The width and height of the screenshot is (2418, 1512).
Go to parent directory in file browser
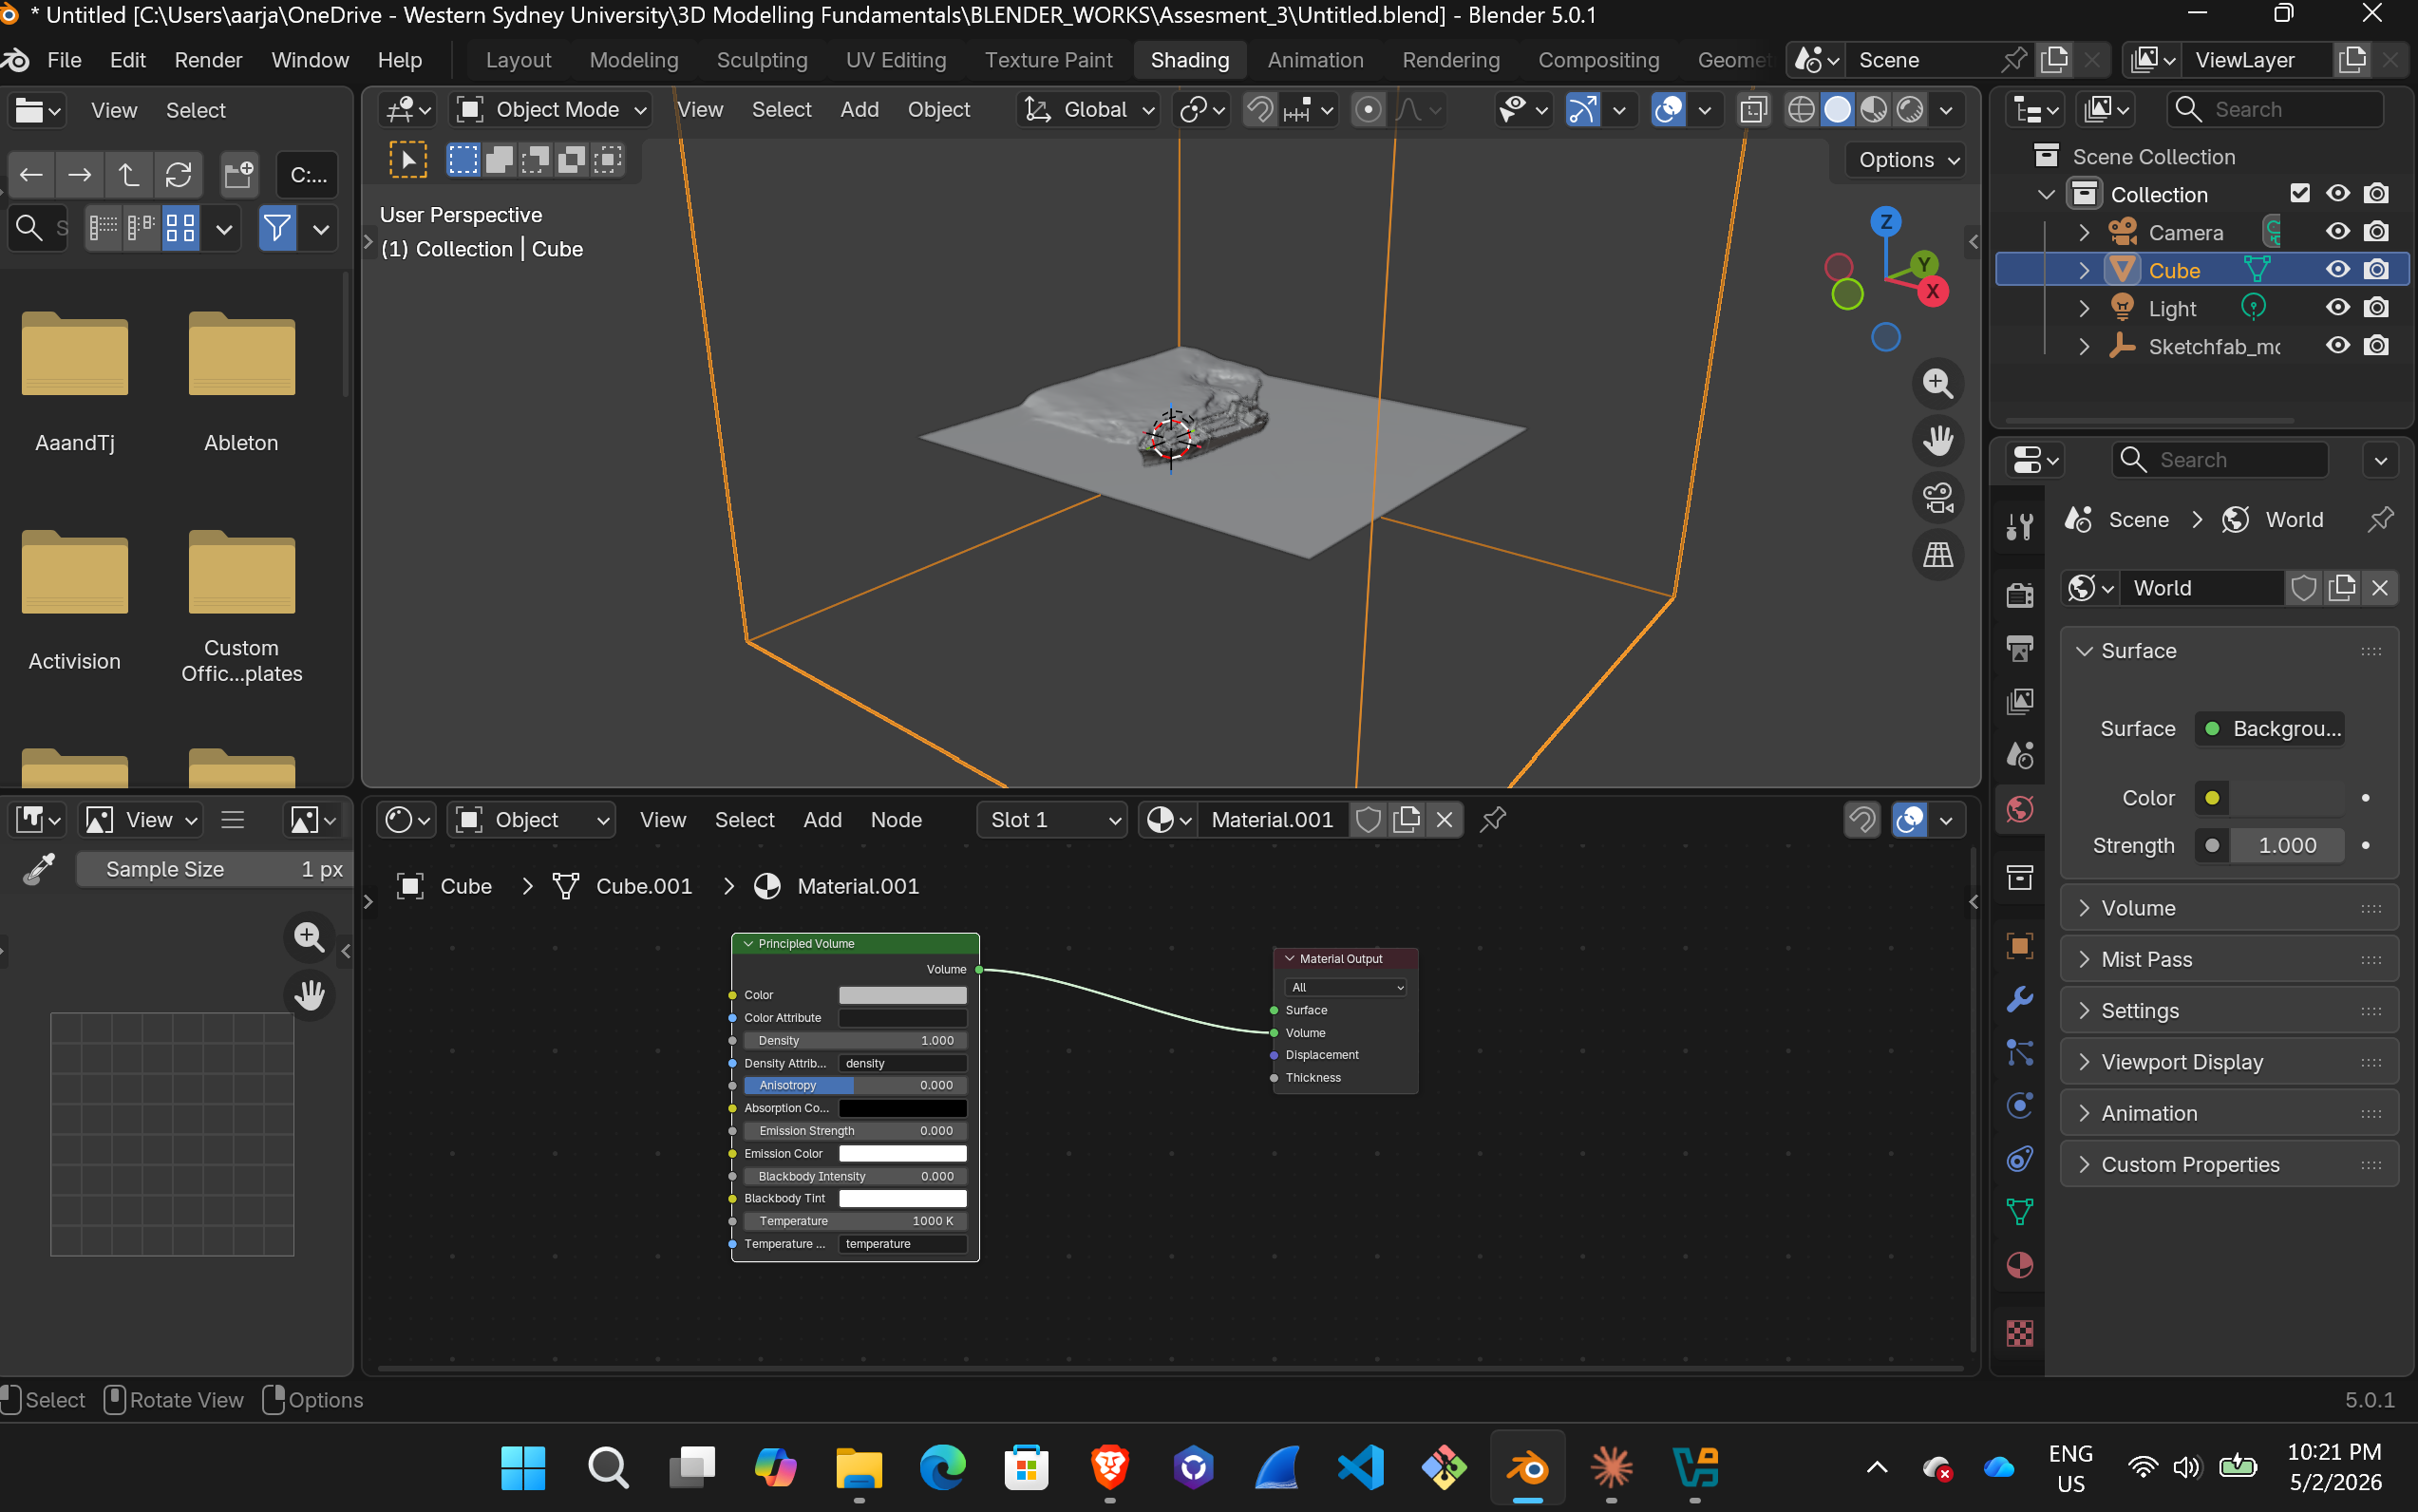pos(129,175)
